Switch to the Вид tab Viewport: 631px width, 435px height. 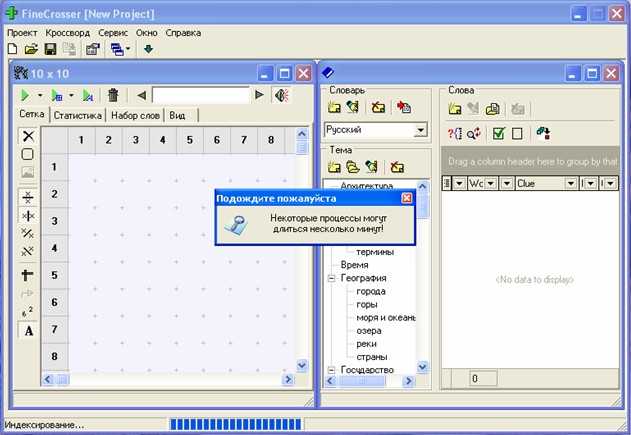pyautogui.click(x=177, y=115)
